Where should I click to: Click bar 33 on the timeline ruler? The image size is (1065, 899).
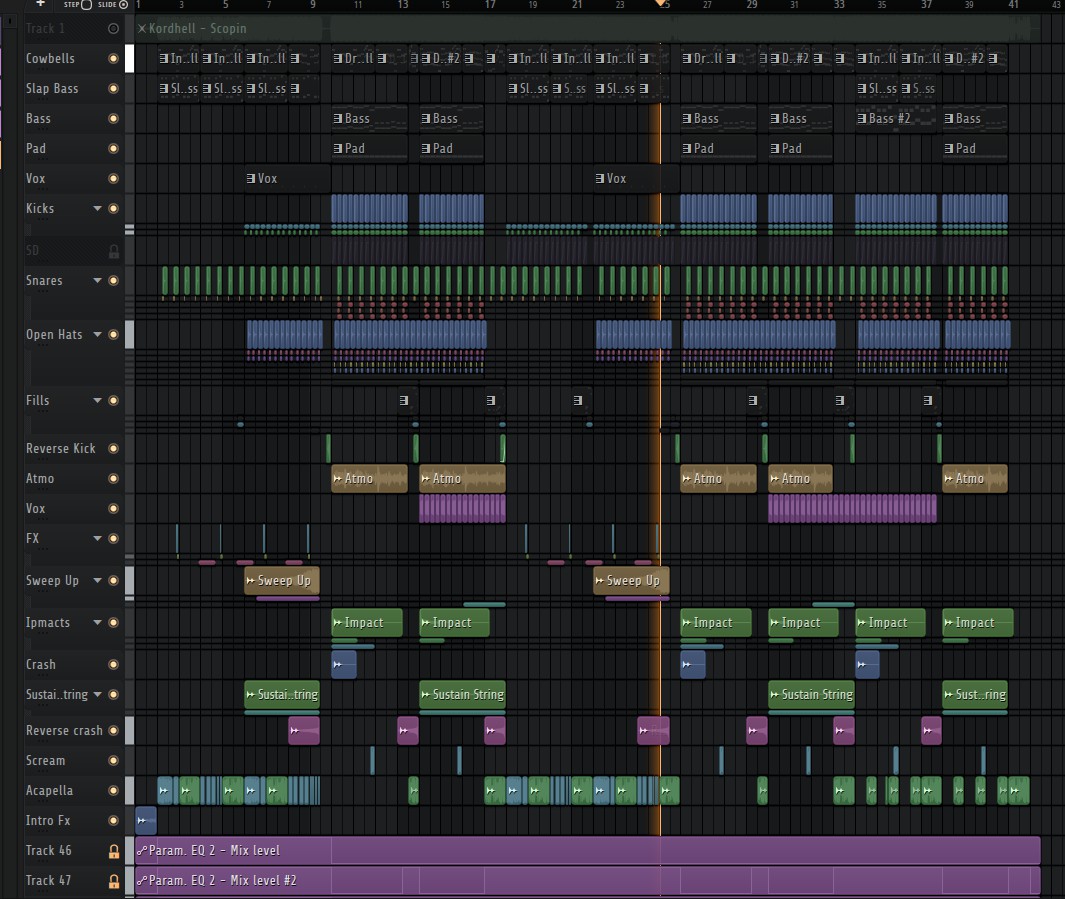coord(839,5)
